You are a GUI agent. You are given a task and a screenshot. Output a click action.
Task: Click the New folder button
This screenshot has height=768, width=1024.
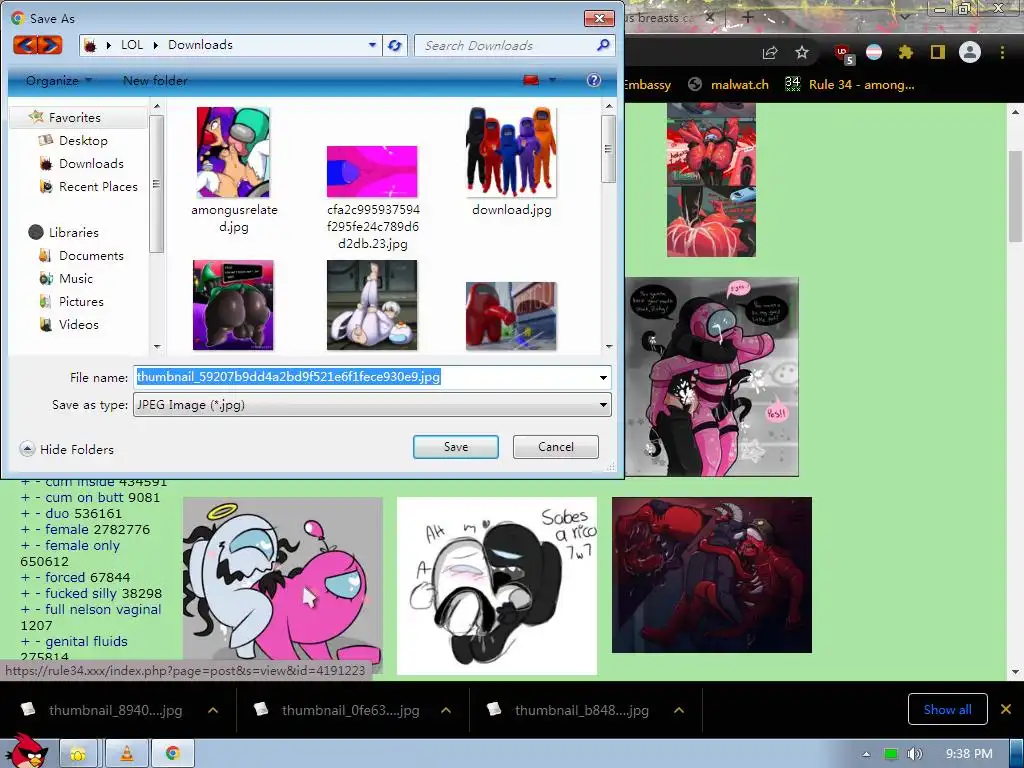click(155, 80)
